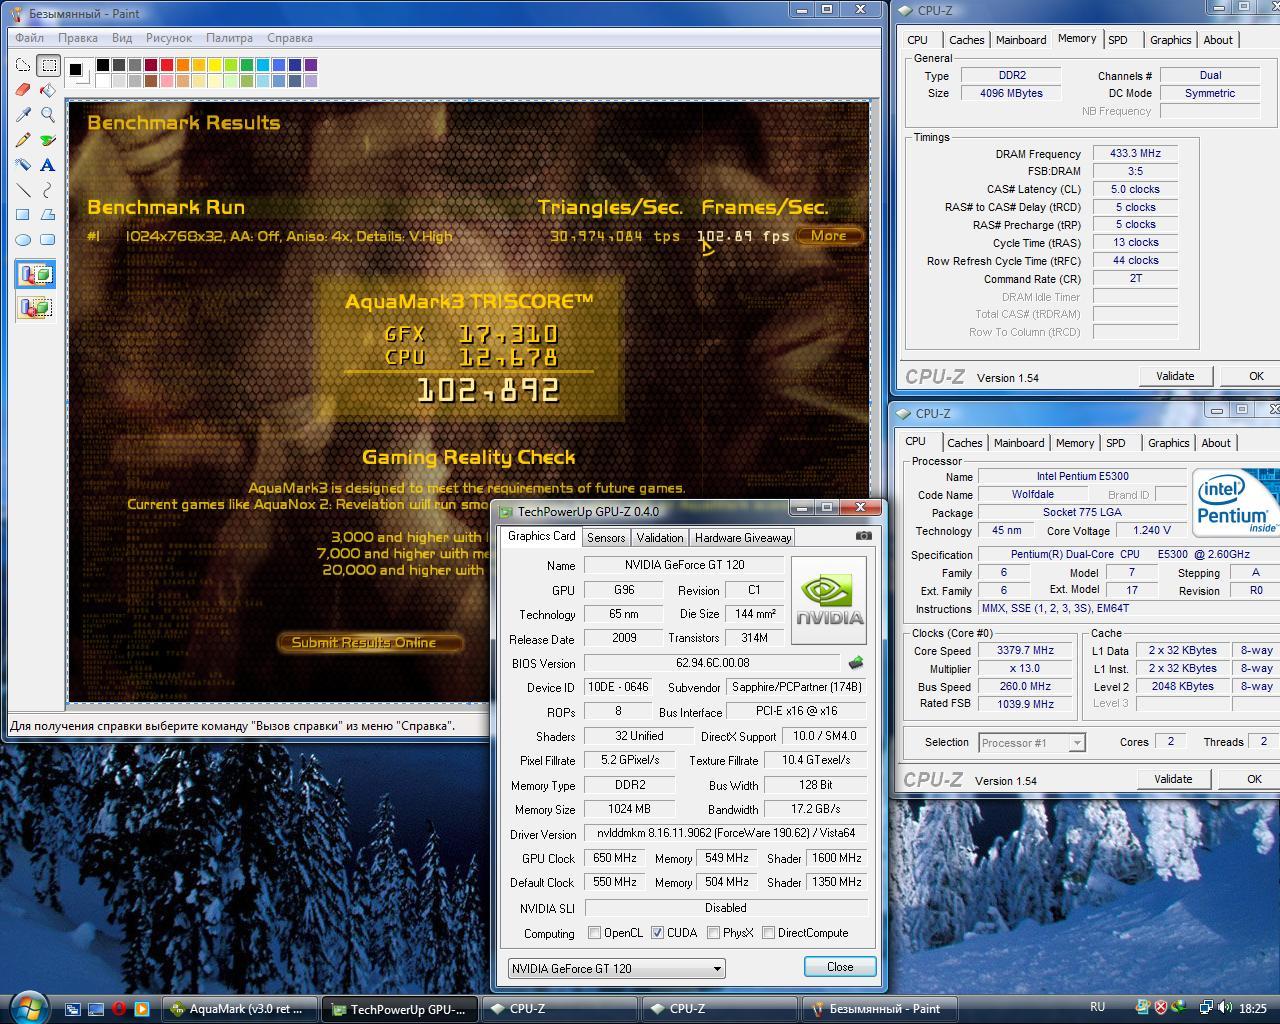
Task: Launch Opera from the quick launch bar
Action: click(x=118, y=1009)
